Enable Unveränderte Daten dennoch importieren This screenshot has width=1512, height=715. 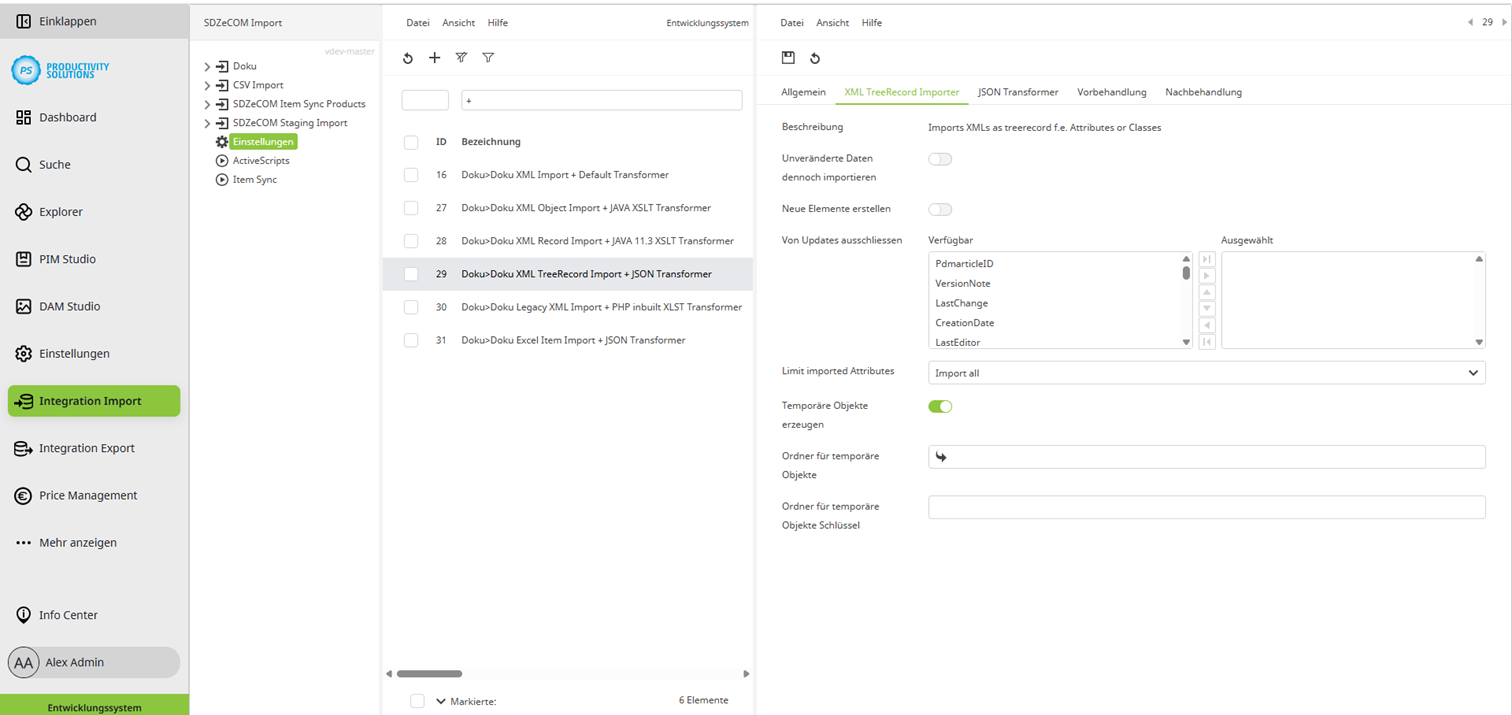pyautogui.click(x=939, y=158)
